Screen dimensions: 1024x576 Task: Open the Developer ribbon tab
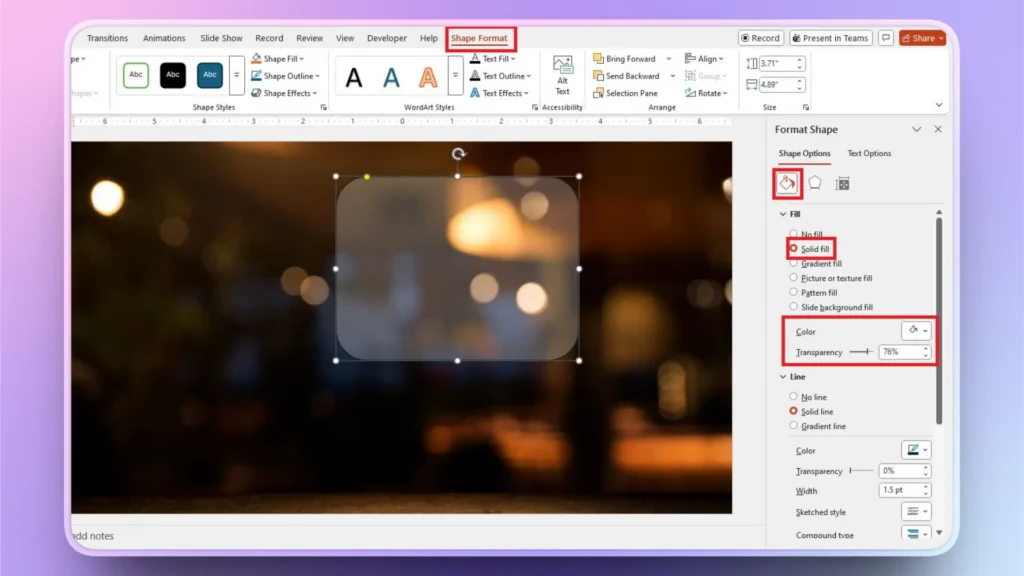pos(386,37)
